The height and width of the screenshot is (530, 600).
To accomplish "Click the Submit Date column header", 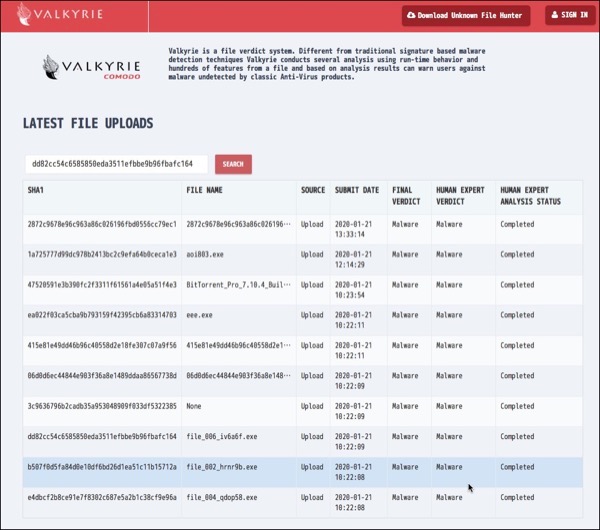I will tap(357, 190).
